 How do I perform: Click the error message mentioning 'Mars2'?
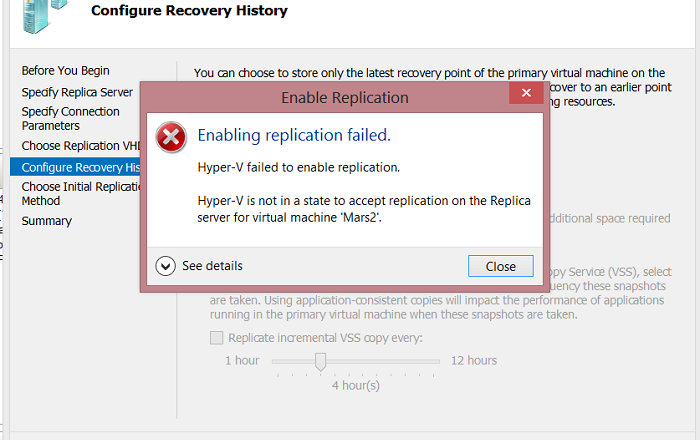pos(364,209)
